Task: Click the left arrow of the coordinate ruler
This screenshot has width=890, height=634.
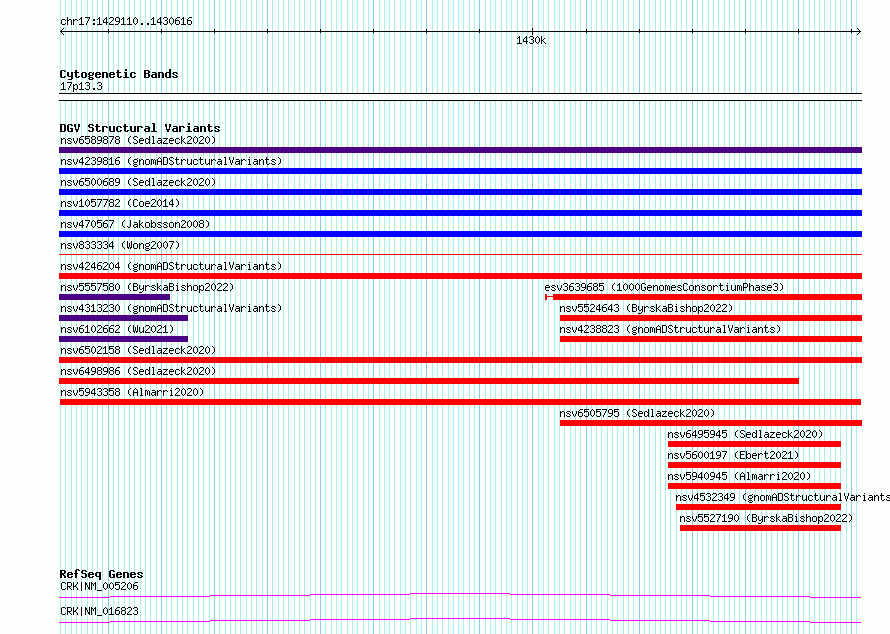Action: [62, 32]
